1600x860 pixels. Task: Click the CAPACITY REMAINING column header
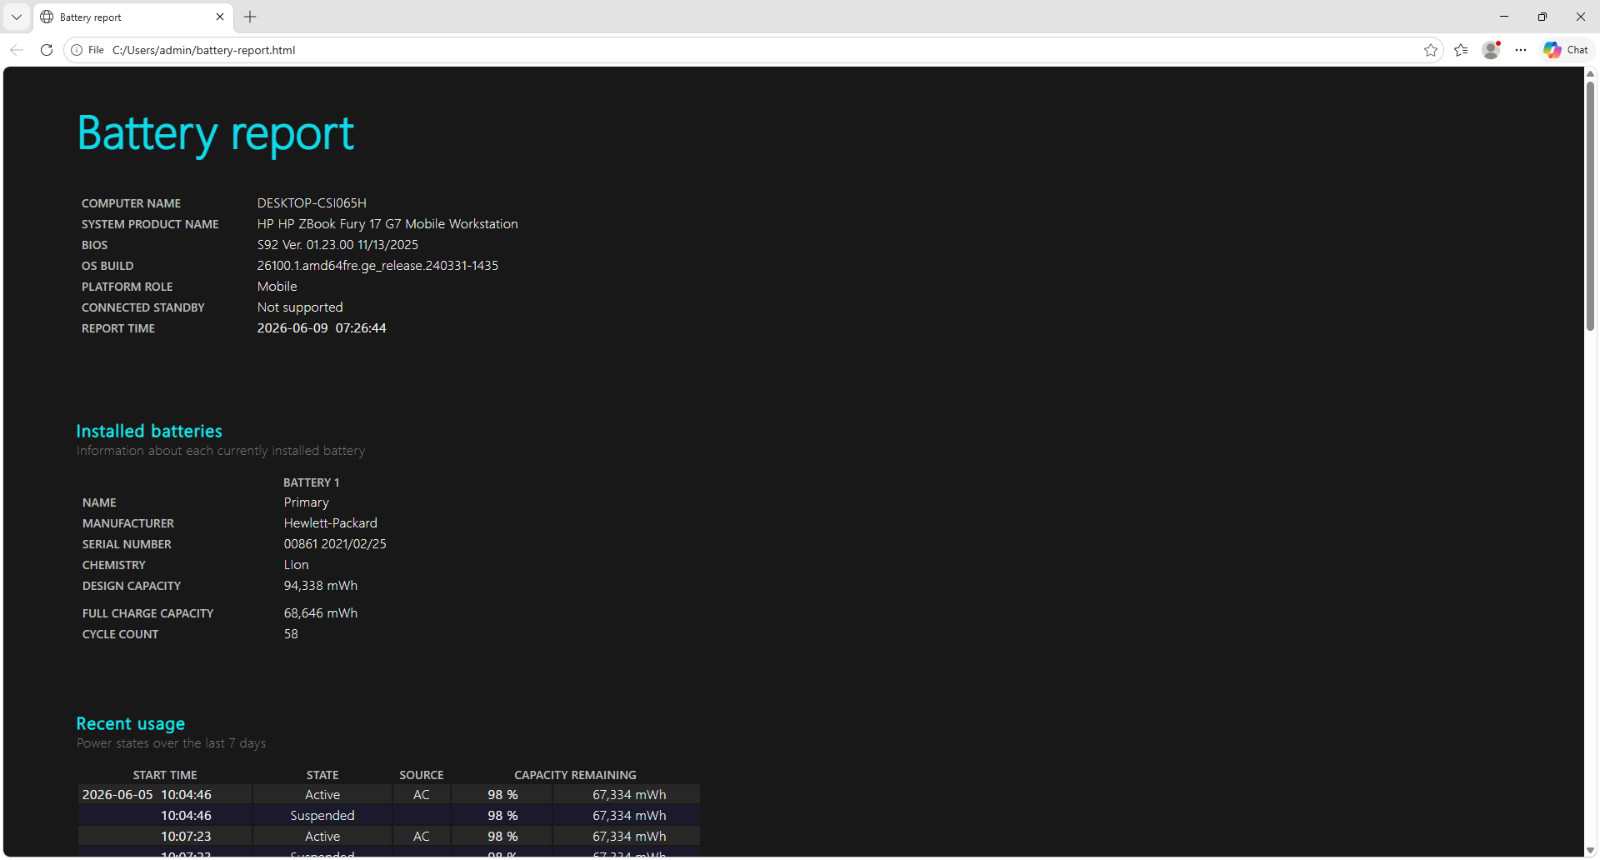(x=575, y=775)
